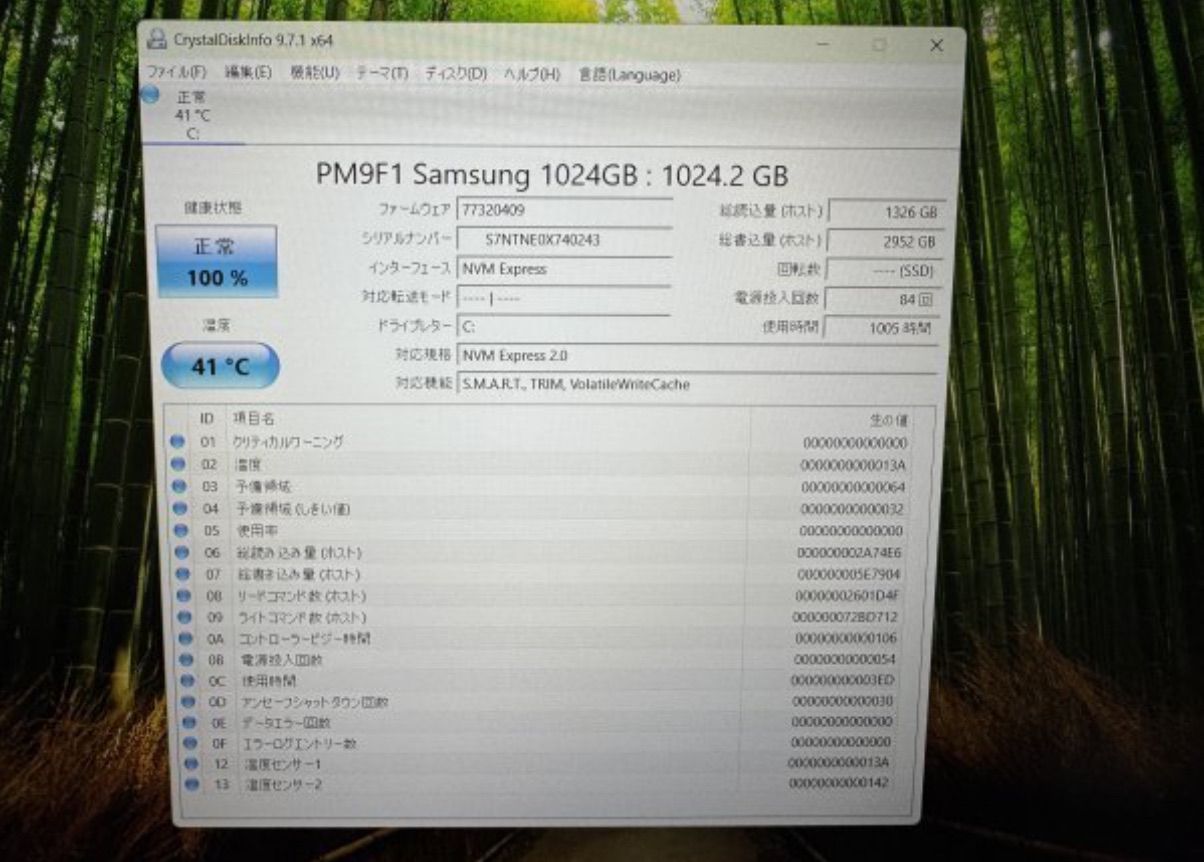Click status circle beside 05 使用率
The width and height of the screenshot is (1204, 862).
tap(181, 530)
